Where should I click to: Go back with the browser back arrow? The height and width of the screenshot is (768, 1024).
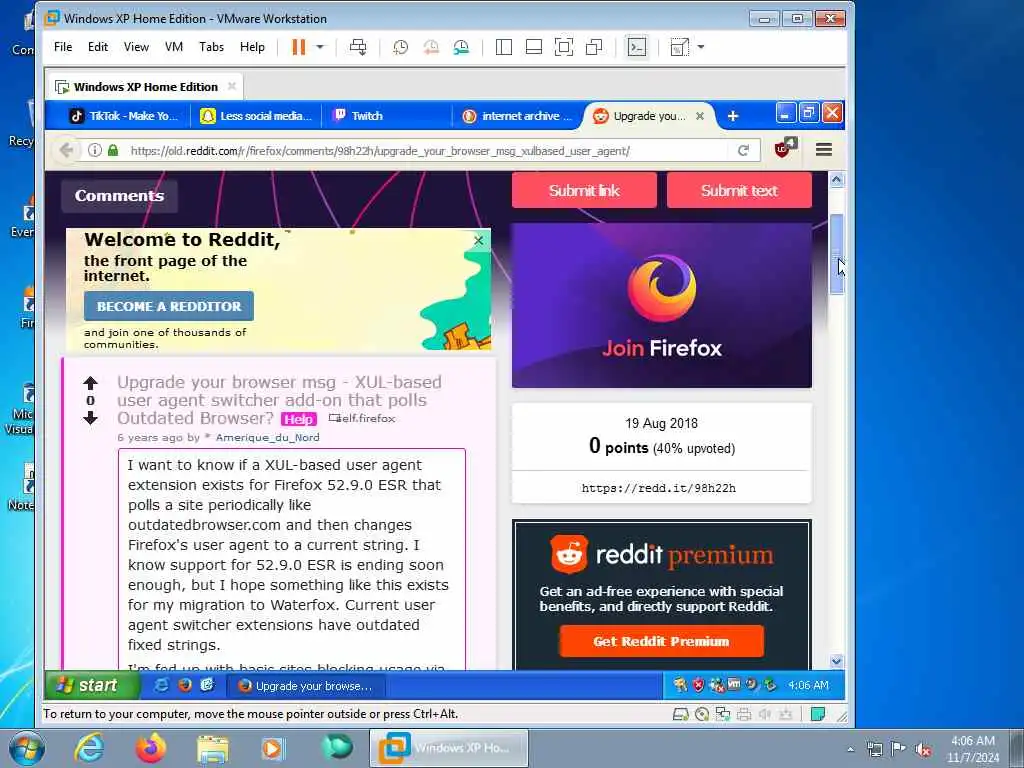pos(66,150)
